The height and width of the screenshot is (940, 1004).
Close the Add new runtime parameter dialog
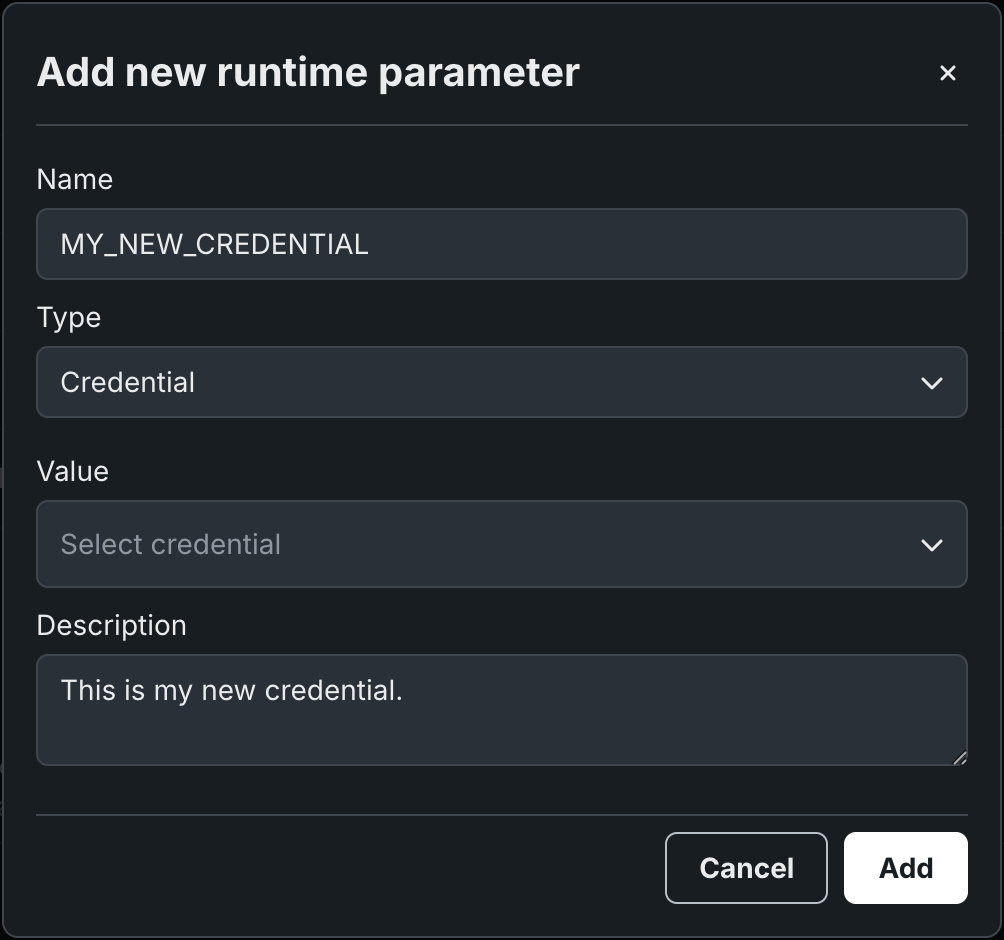coord(948,73)
